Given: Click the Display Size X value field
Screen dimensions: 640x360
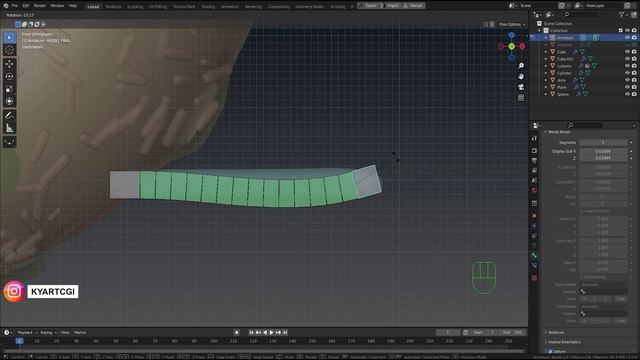Looking at the screenshot, I should (603, 151).
